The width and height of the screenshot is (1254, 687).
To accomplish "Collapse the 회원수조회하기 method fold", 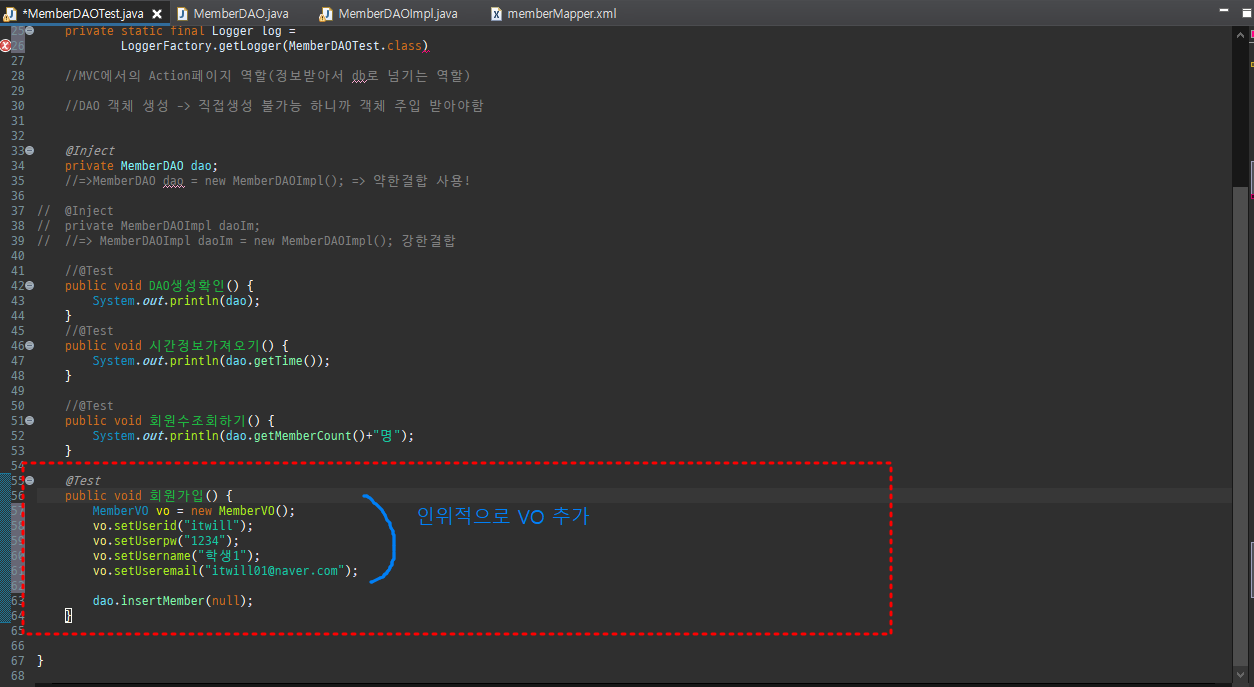I will click(29, 421).
